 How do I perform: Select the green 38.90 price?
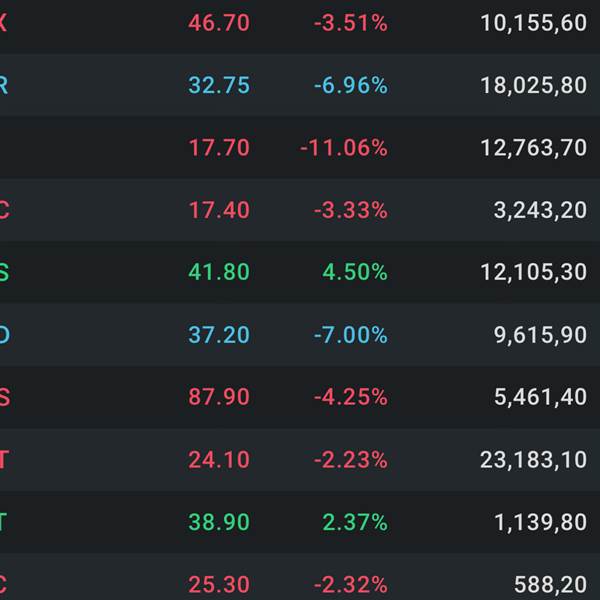[219, 522]
